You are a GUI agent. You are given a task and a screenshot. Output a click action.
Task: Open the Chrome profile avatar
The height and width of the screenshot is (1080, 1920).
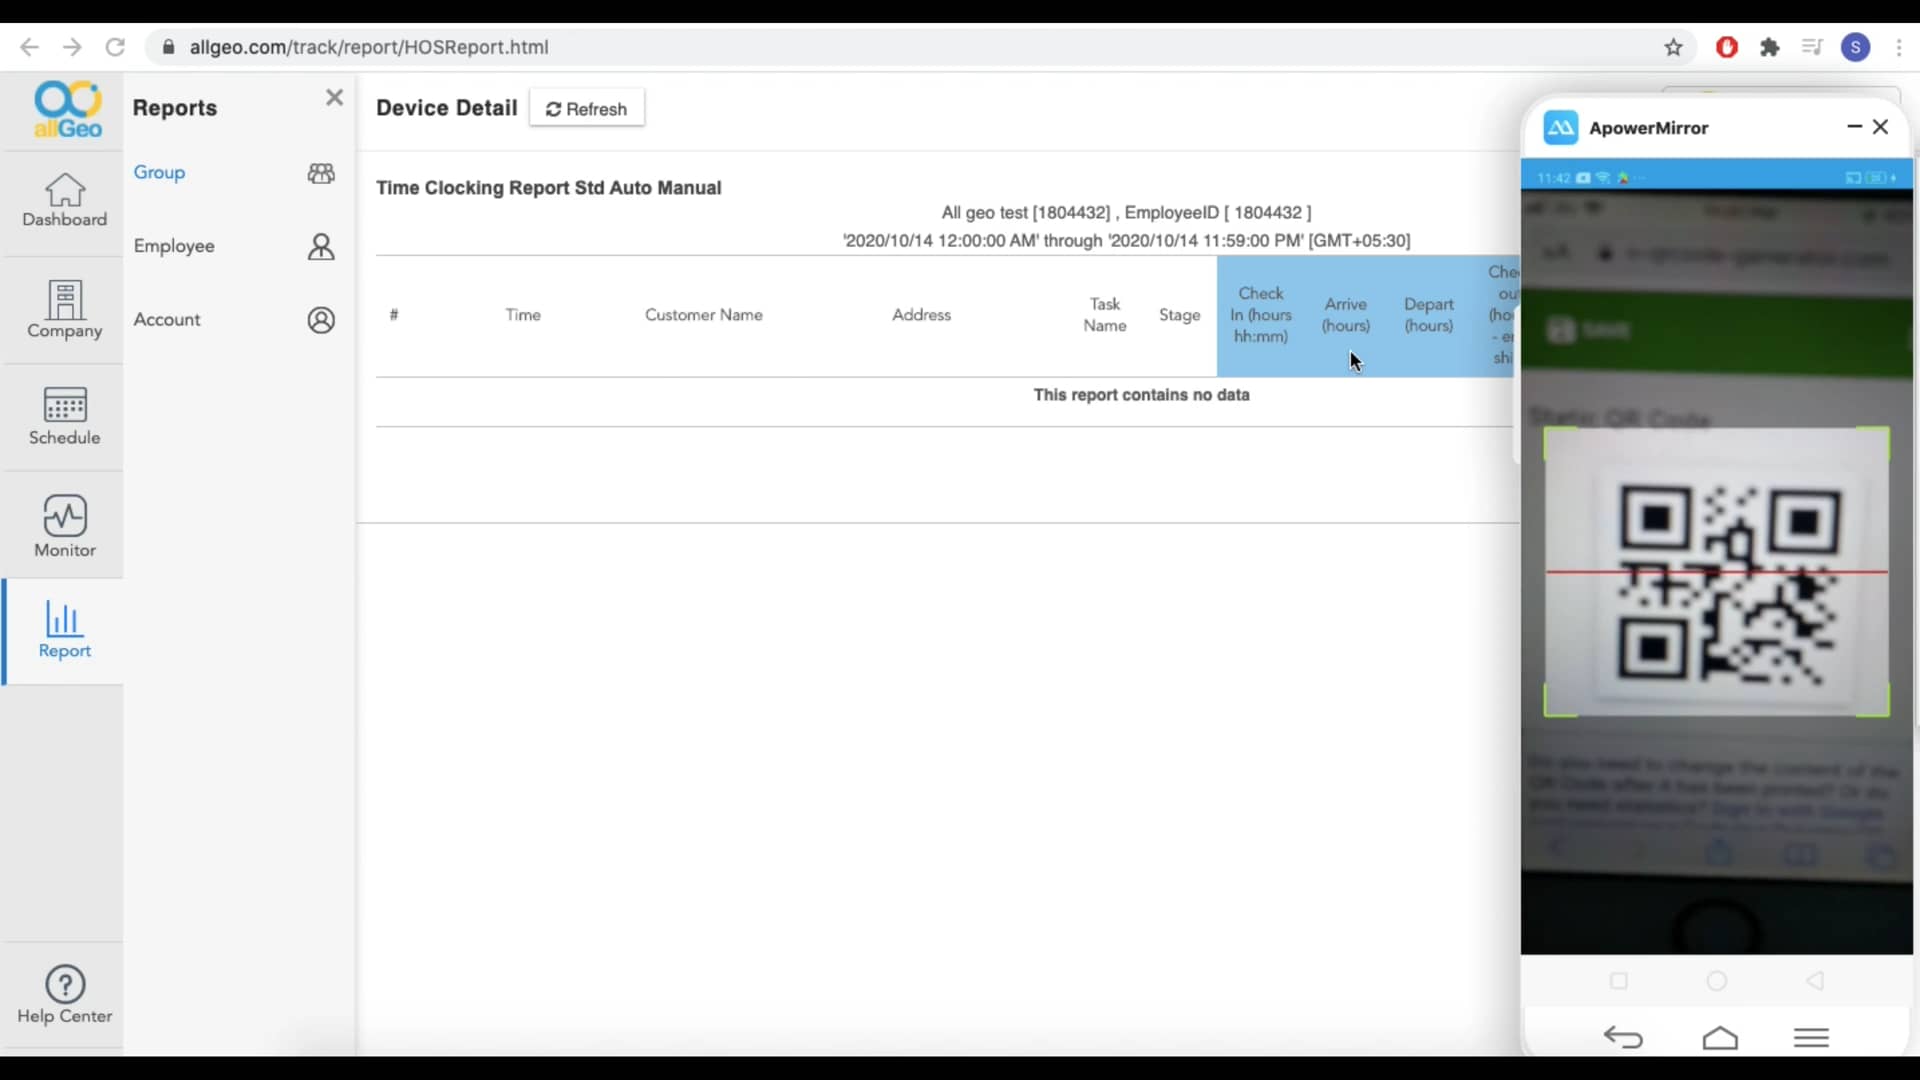click(1856, 47)
